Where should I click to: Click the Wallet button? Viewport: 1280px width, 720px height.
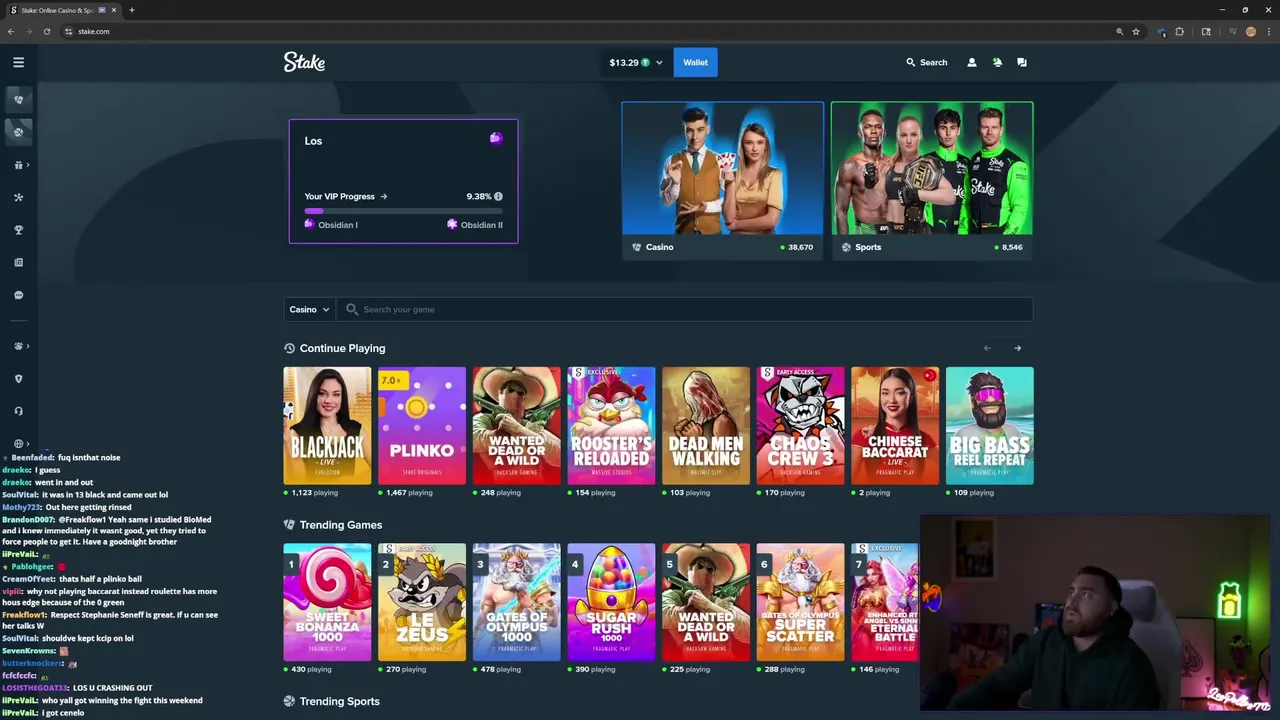point(695,62)
